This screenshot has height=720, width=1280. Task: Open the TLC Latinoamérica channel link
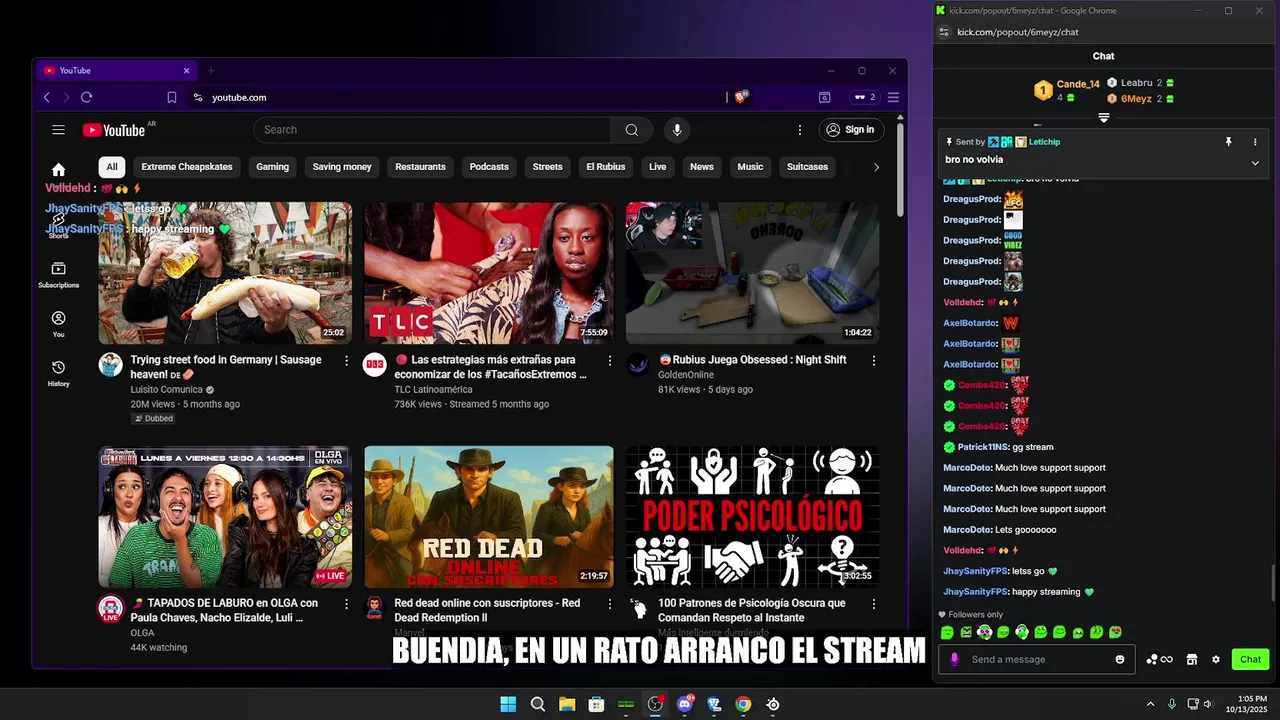click(433, 390)
